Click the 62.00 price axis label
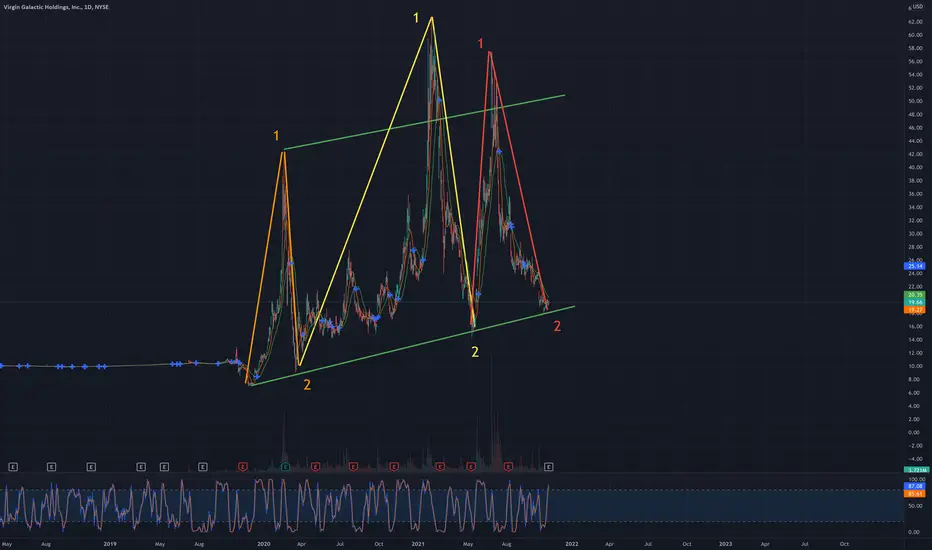 [915, 21]
